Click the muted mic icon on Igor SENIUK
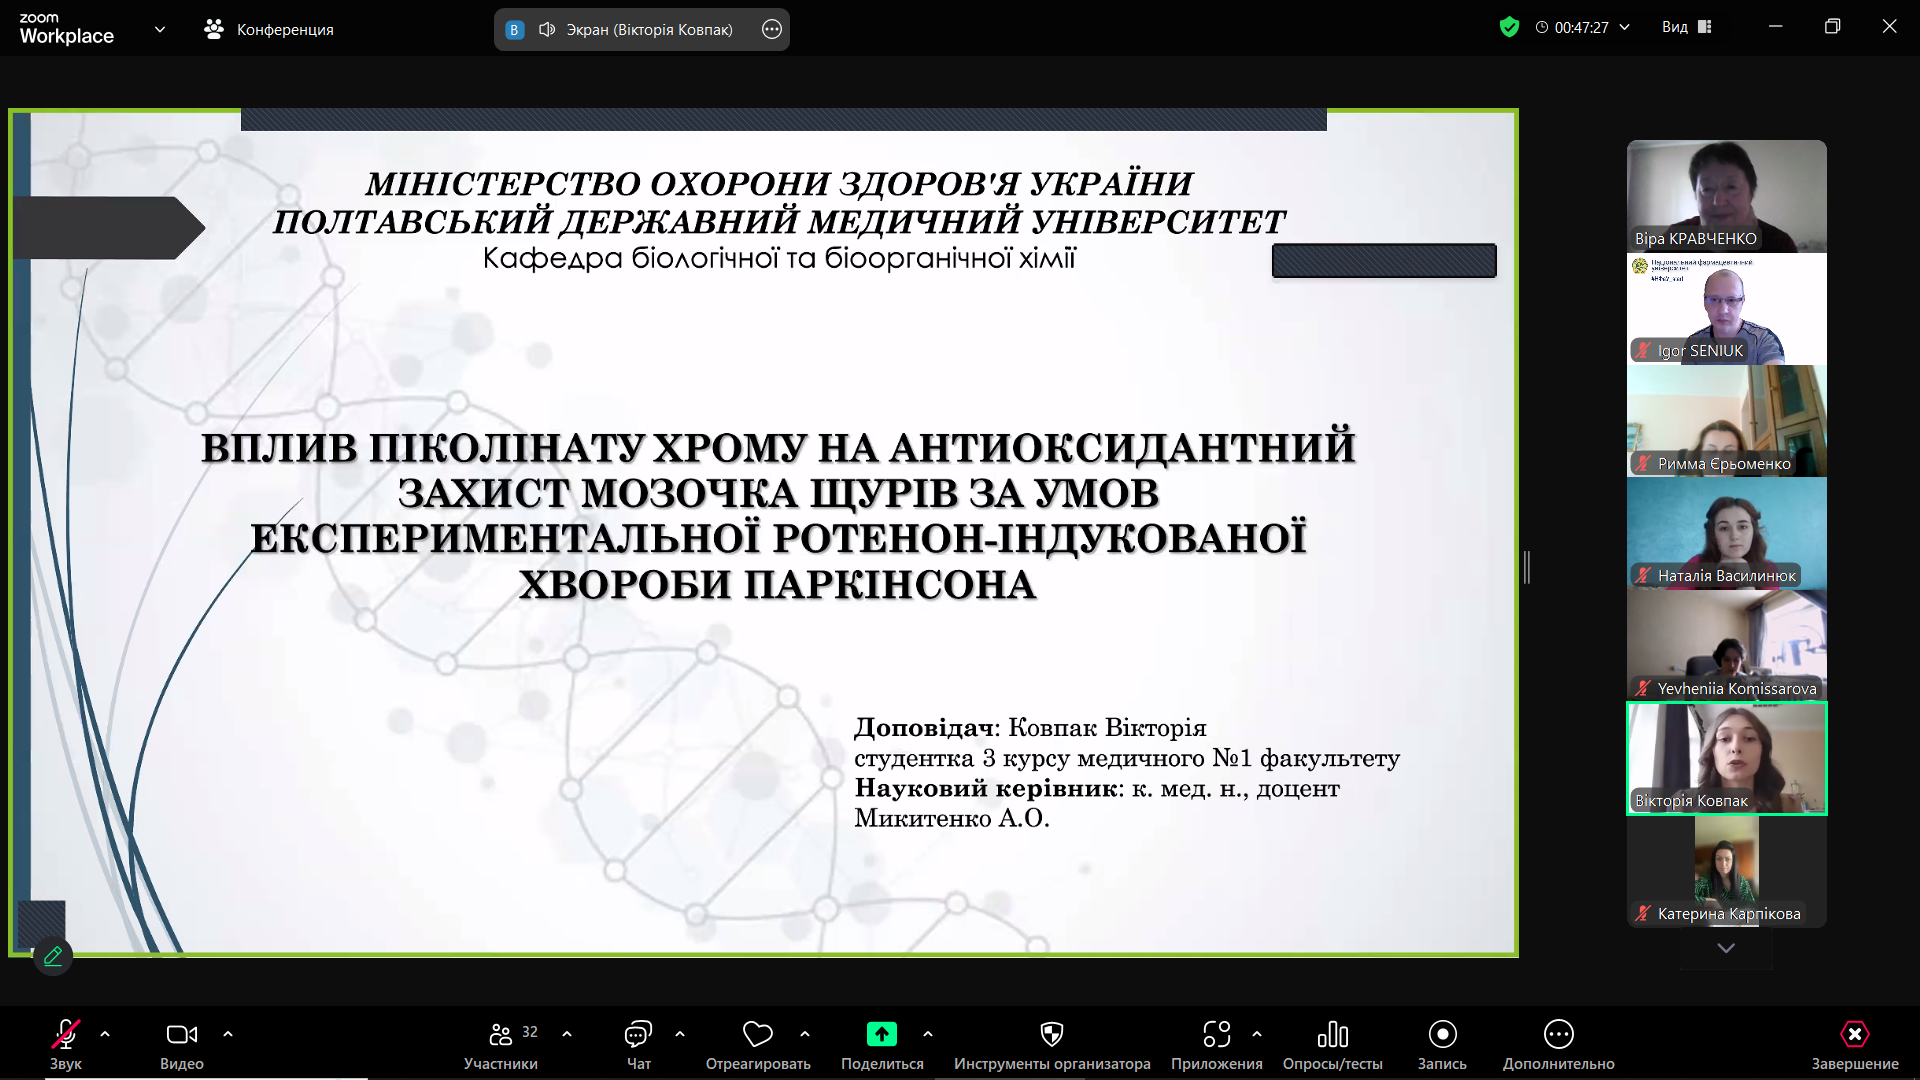 (x=1643, y=350)
